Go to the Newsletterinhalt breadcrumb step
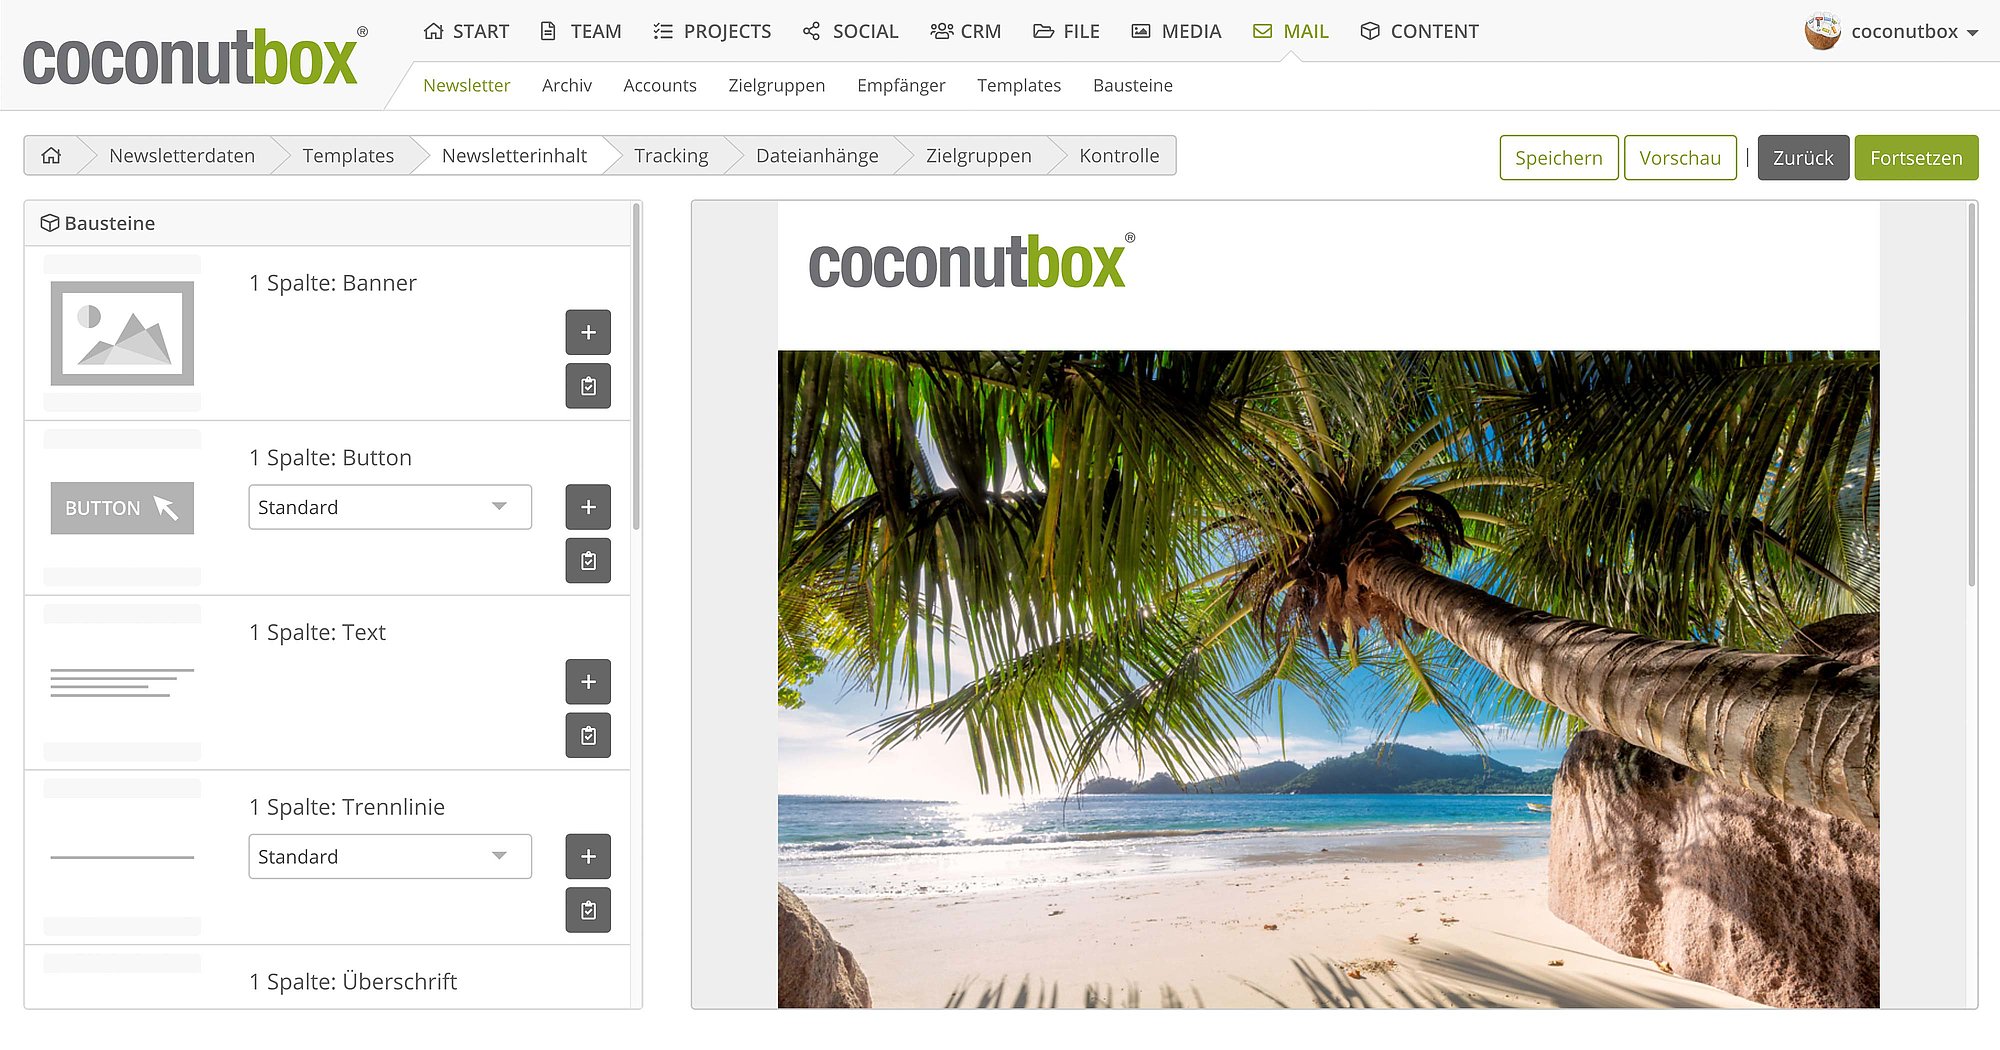The width and height of the screenshot is (2000, 1050). [x=514, y=156]
